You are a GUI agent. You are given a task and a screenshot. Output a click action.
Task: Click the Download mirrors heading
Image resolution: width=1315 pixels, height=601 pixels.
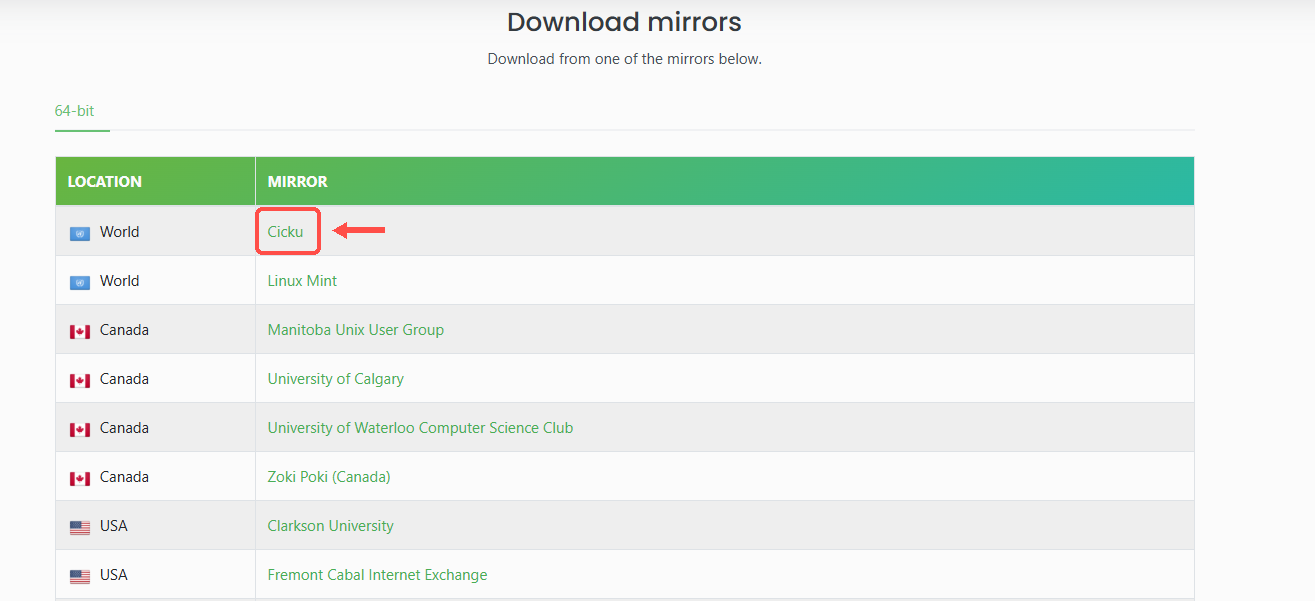pyautogui.click(x=624, y=22)
